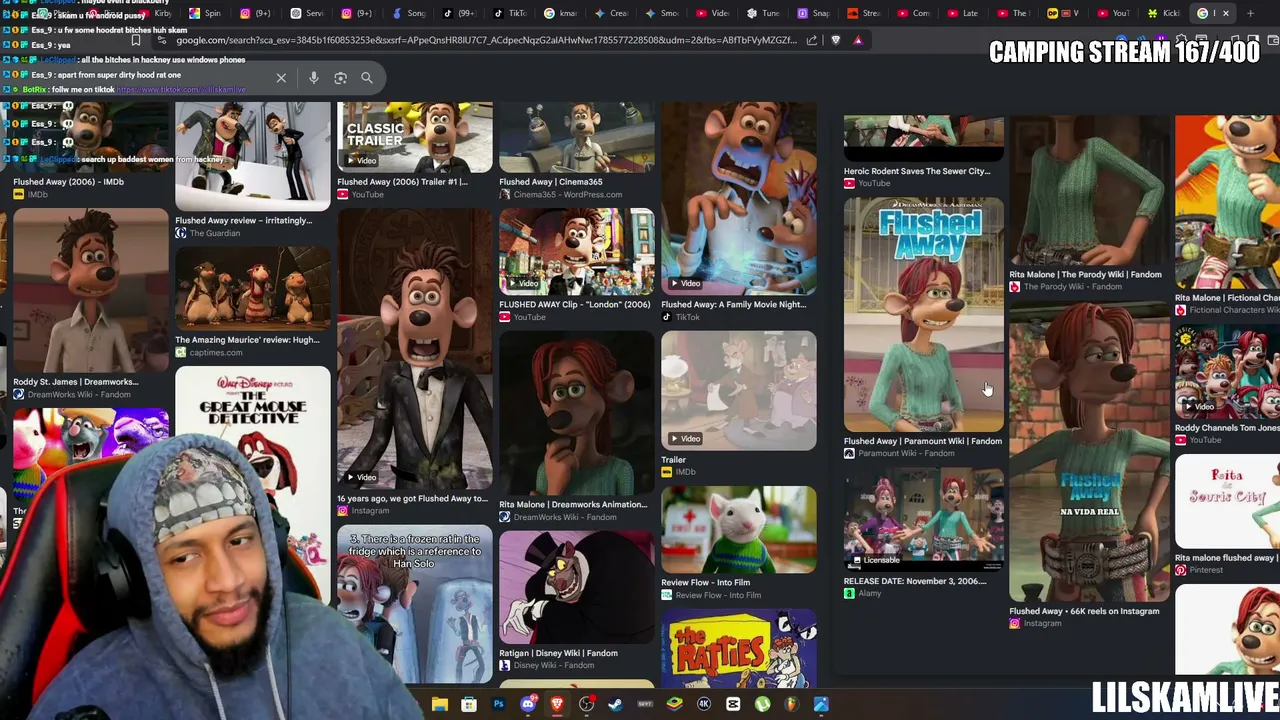This screenshot has height=720, width=1280.
Task: Switch to the Spin browser tab
Action: tap(205, 13)
